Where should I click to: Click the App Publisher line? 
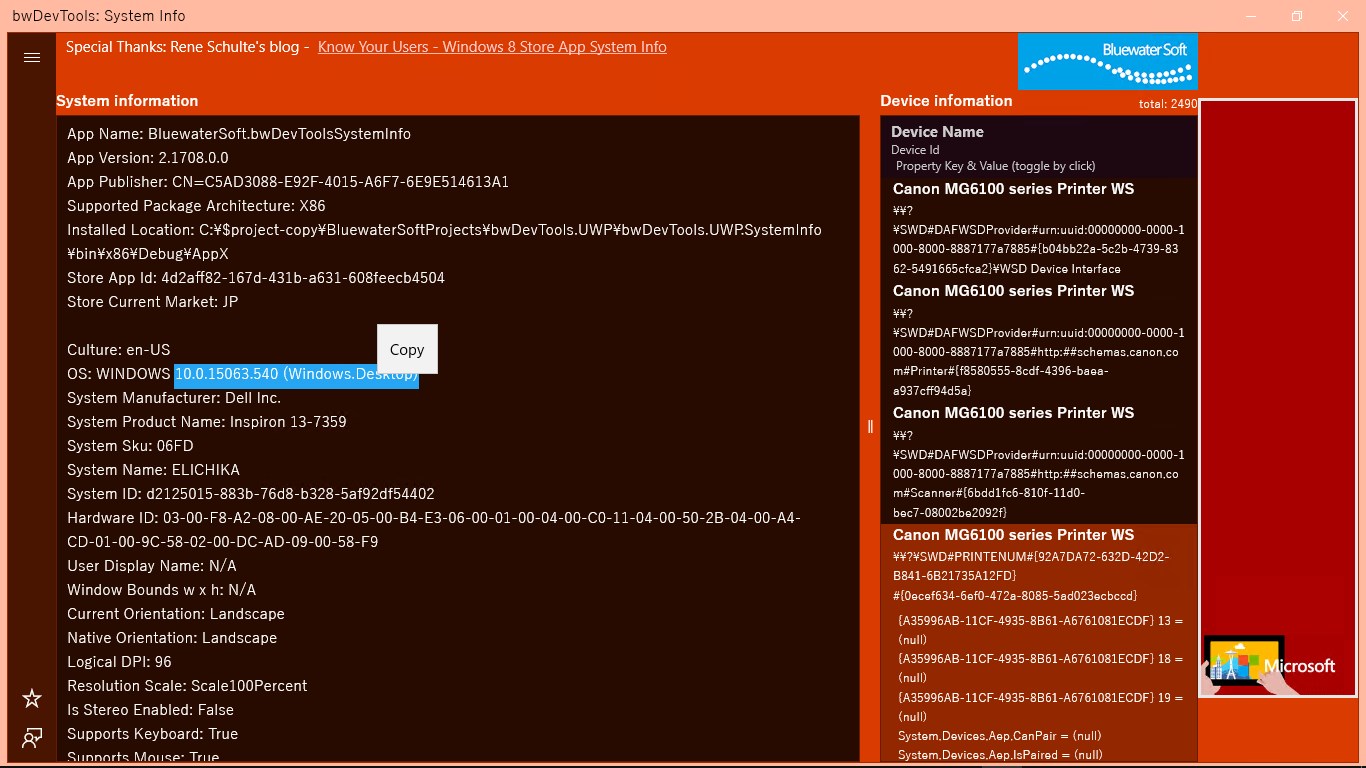pyautogui.click(x=288, y=182)
